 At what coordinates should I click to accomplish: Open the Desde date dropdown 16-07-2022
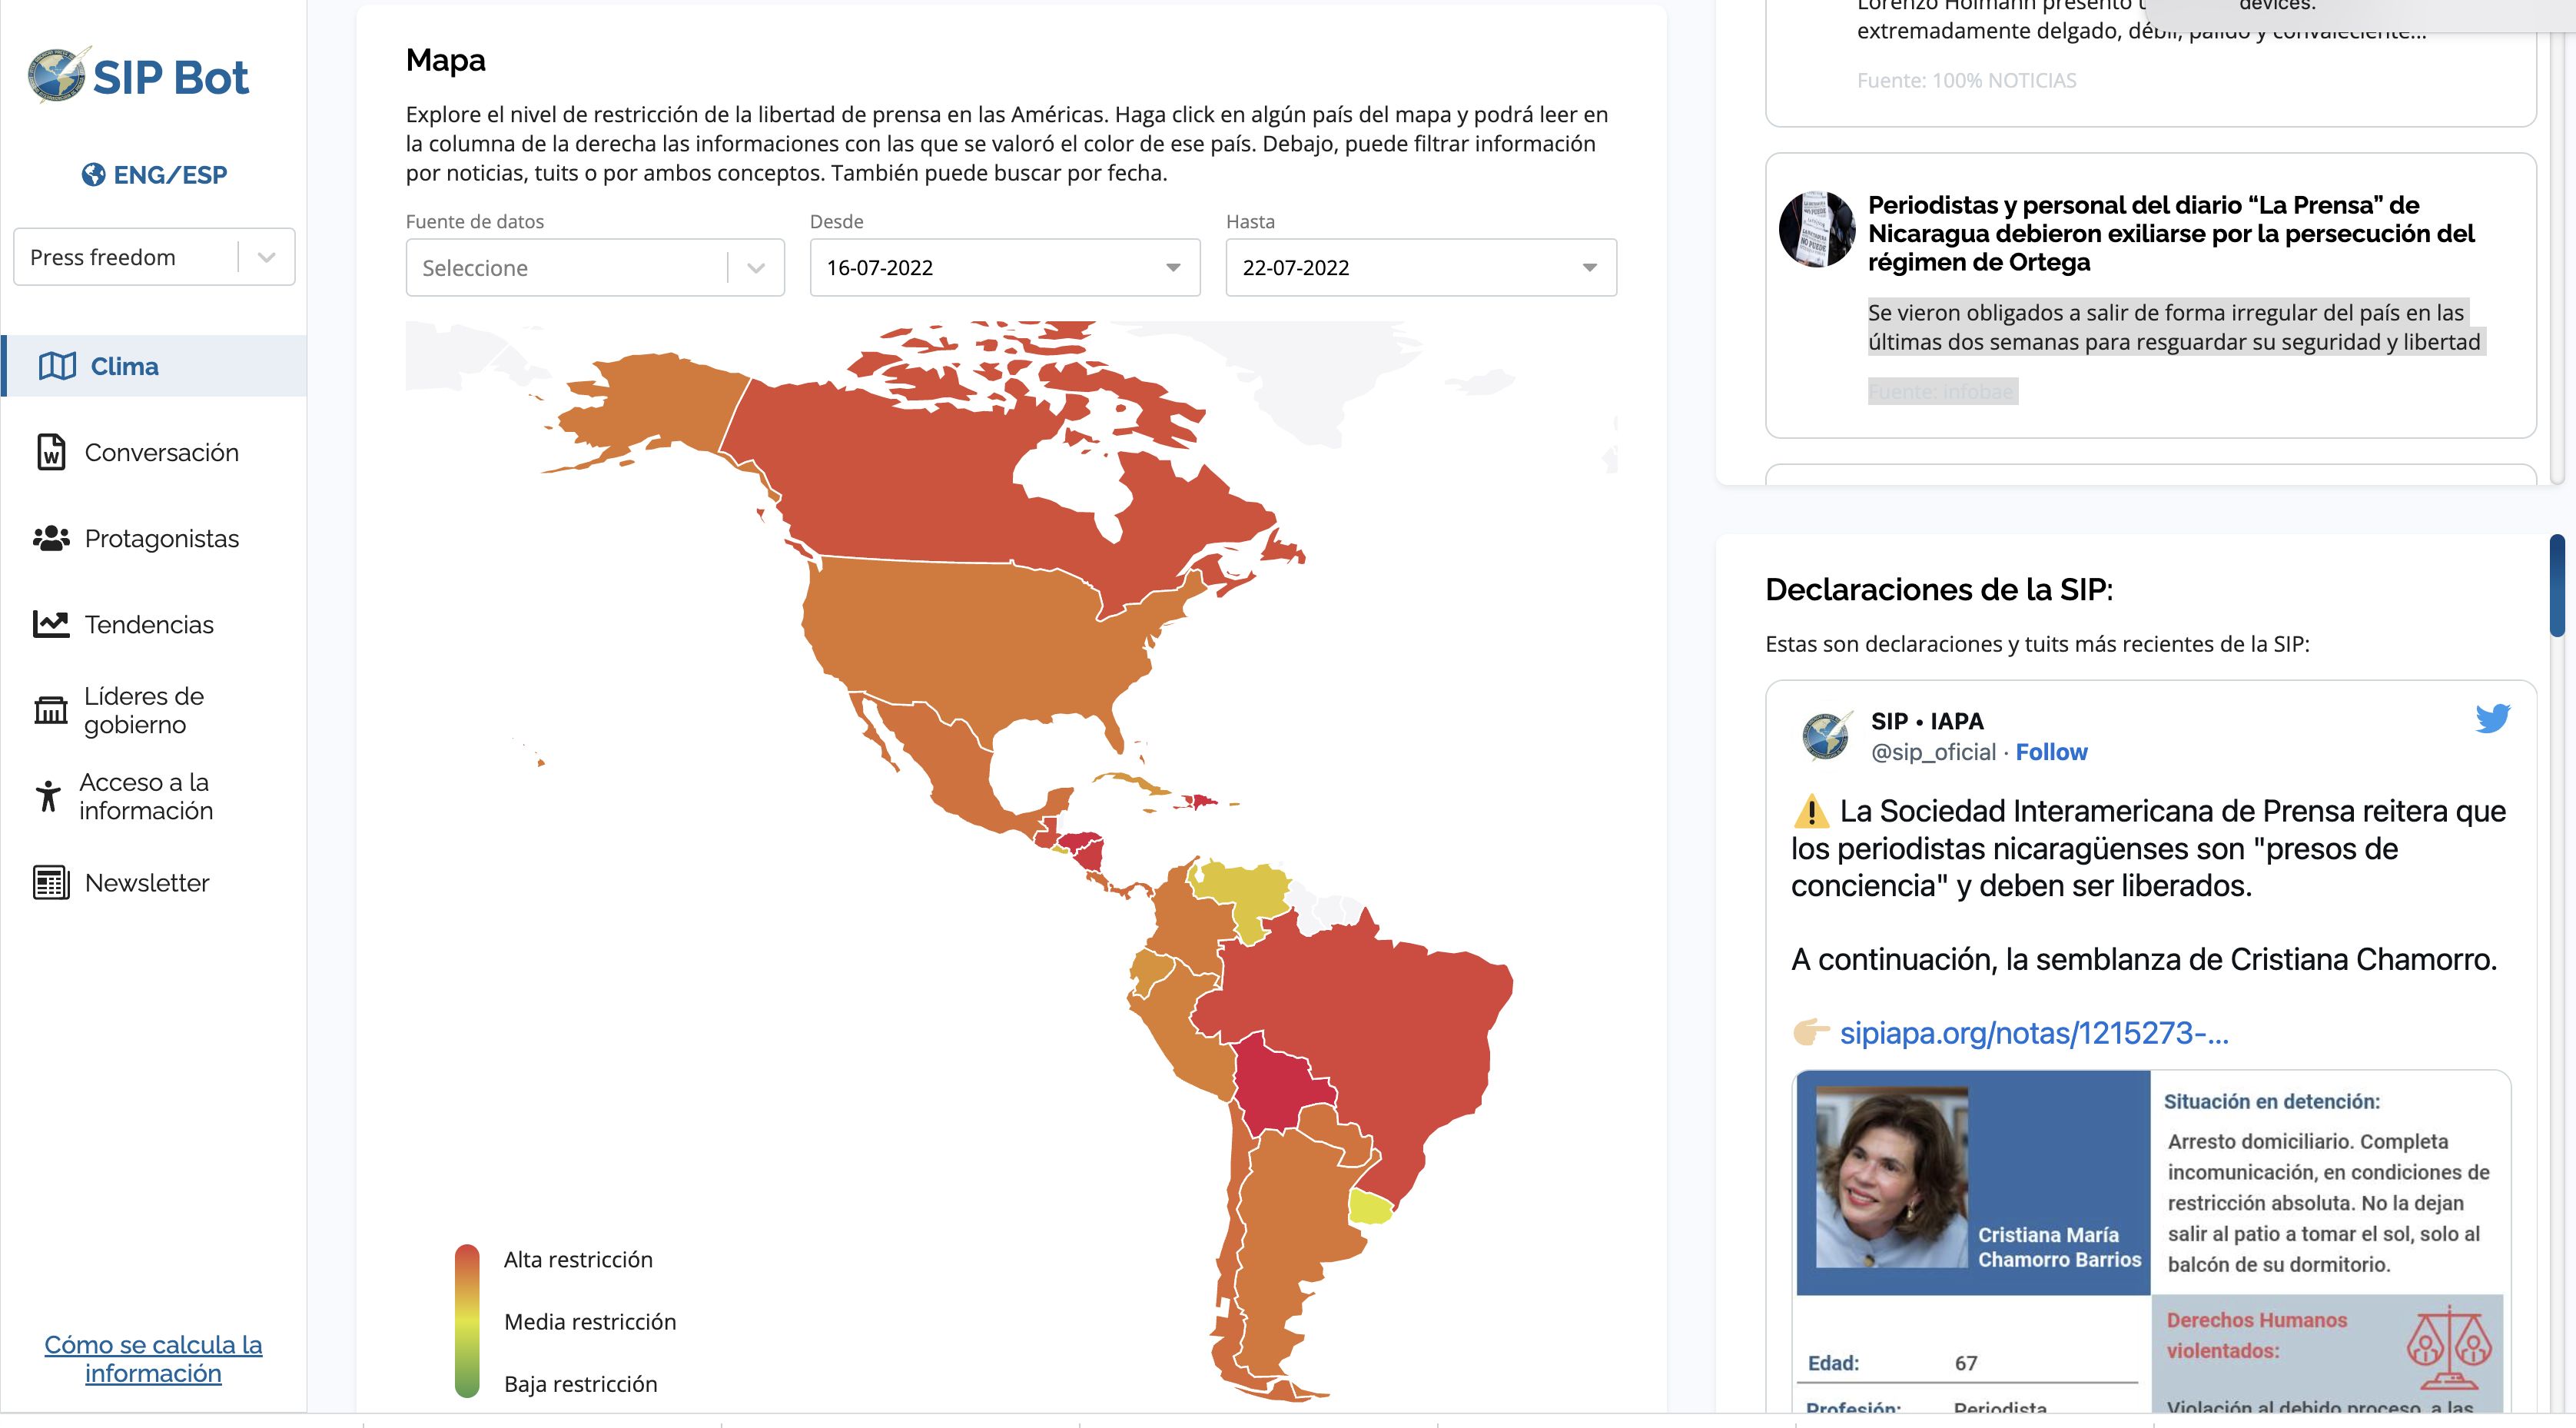1005,267
